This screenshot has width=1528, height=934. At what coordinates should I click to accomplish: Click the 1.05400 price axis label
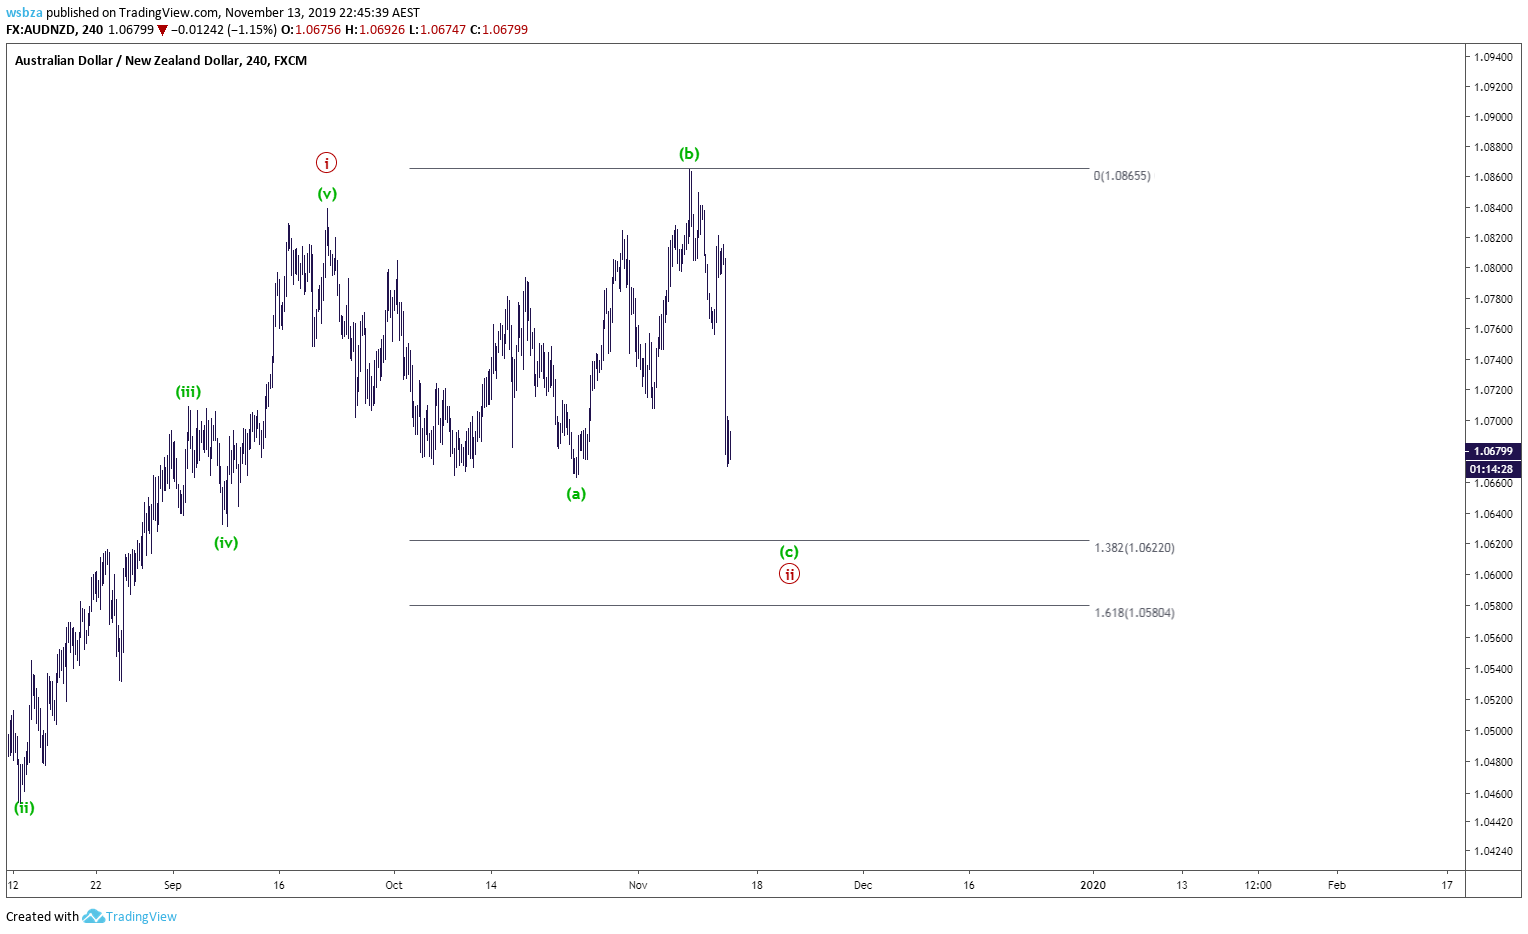[1493, 669]
